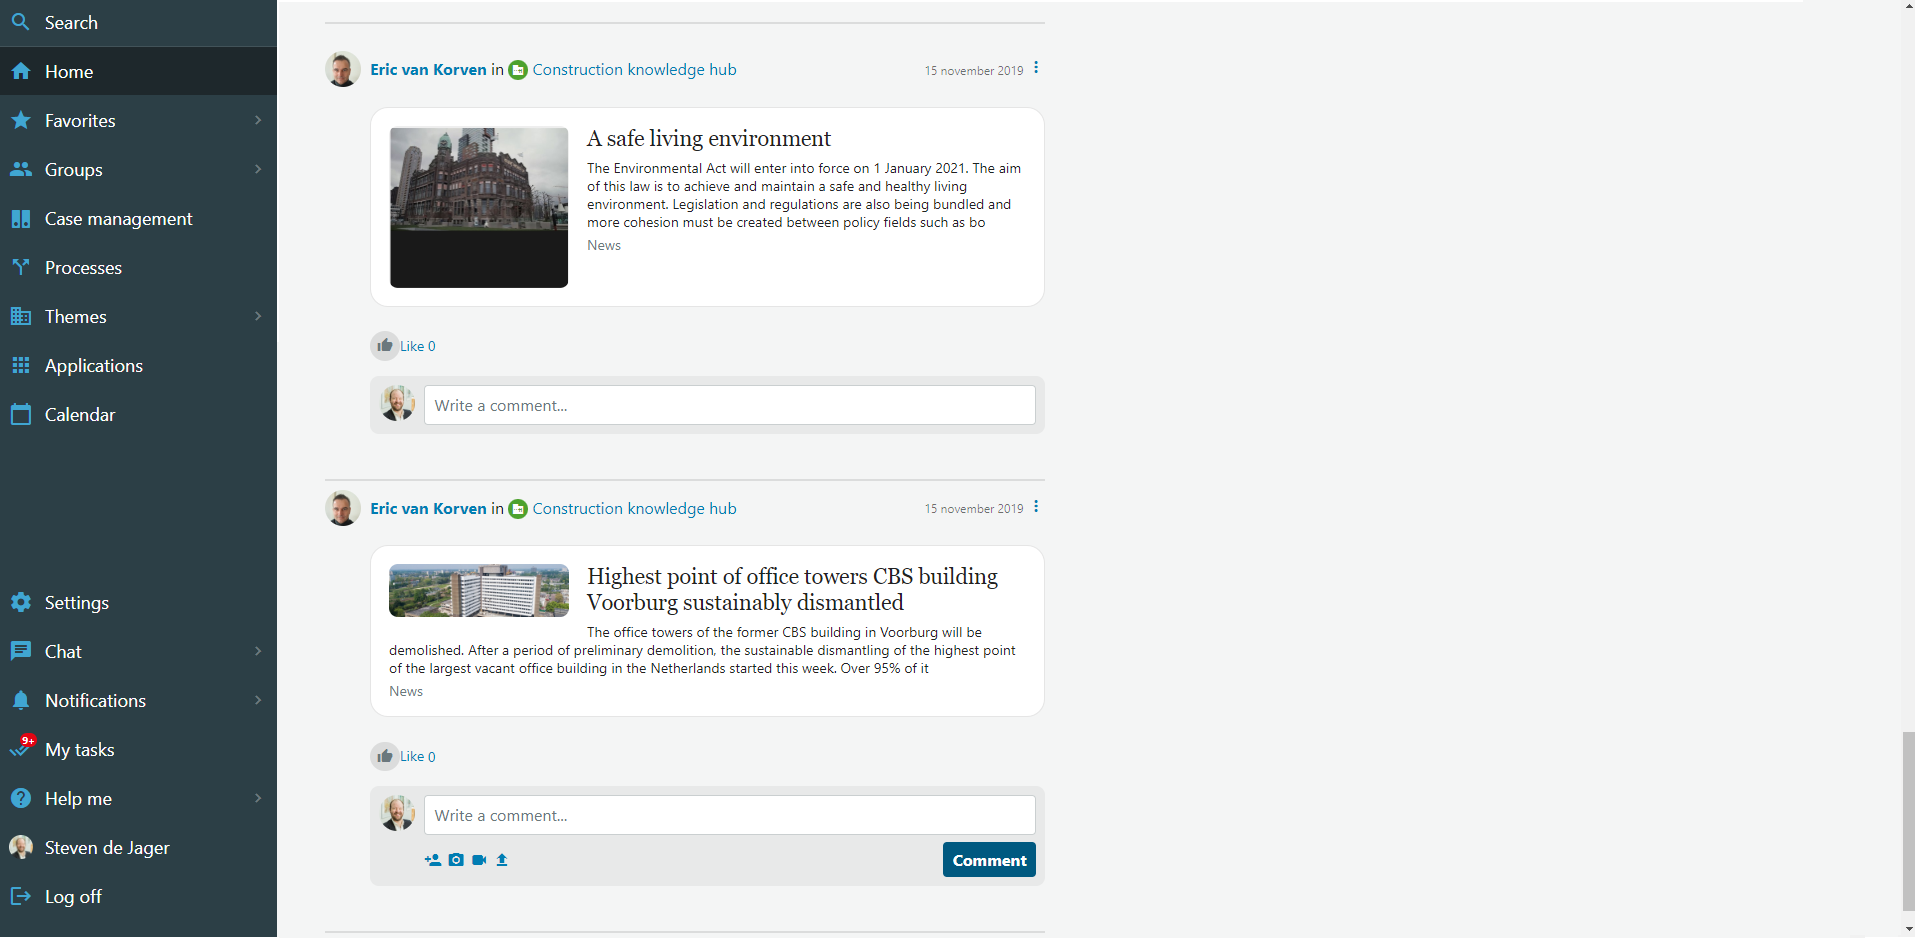This screenshot has height=938, width=1915.
Task: Open the three-dot menu on the safe living environment post
Action: pyautogui.click(x=1036, y=68)
